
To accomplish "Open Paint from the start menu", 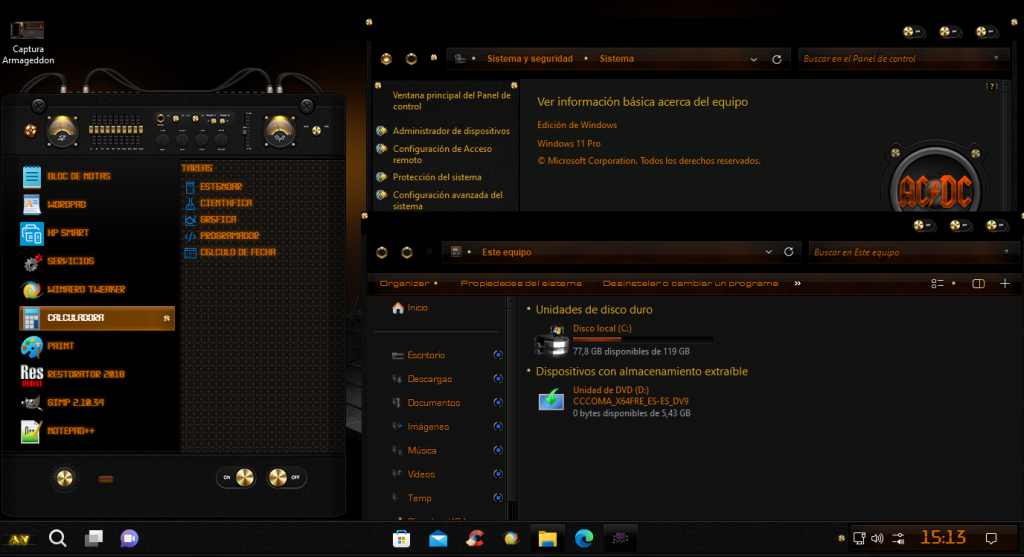I will (97, 346).
